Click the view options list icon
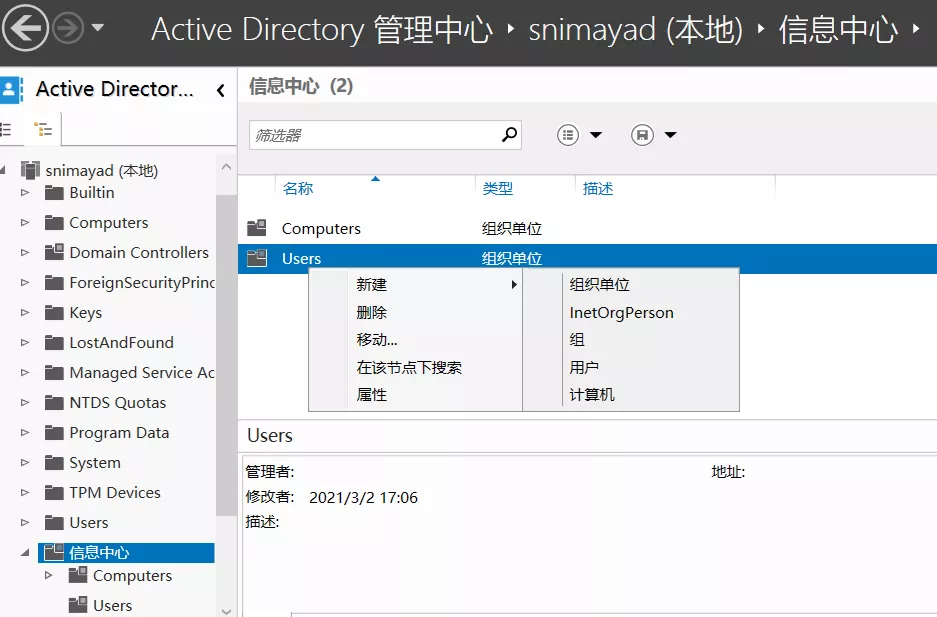Screen dimensions: 937x617 568,135
